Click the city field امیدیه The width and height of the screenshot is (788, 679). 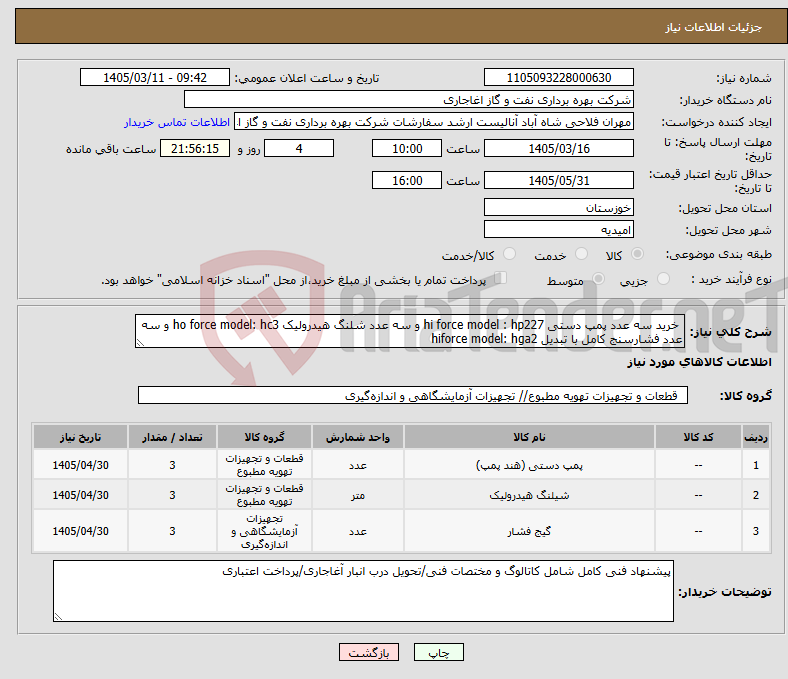(558, 229)
